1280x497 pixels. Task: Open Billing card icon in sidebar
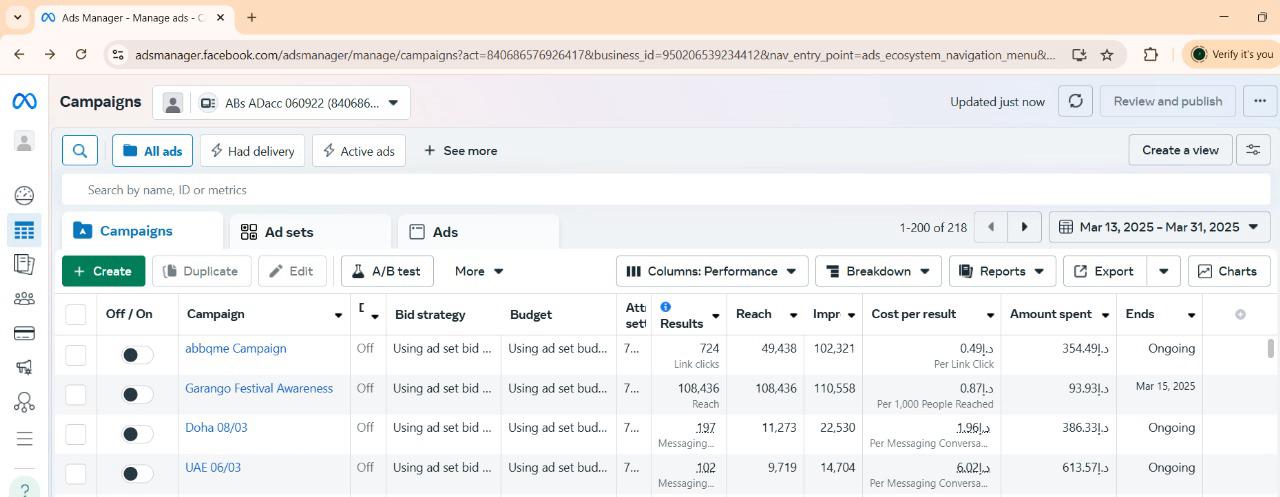24,333
